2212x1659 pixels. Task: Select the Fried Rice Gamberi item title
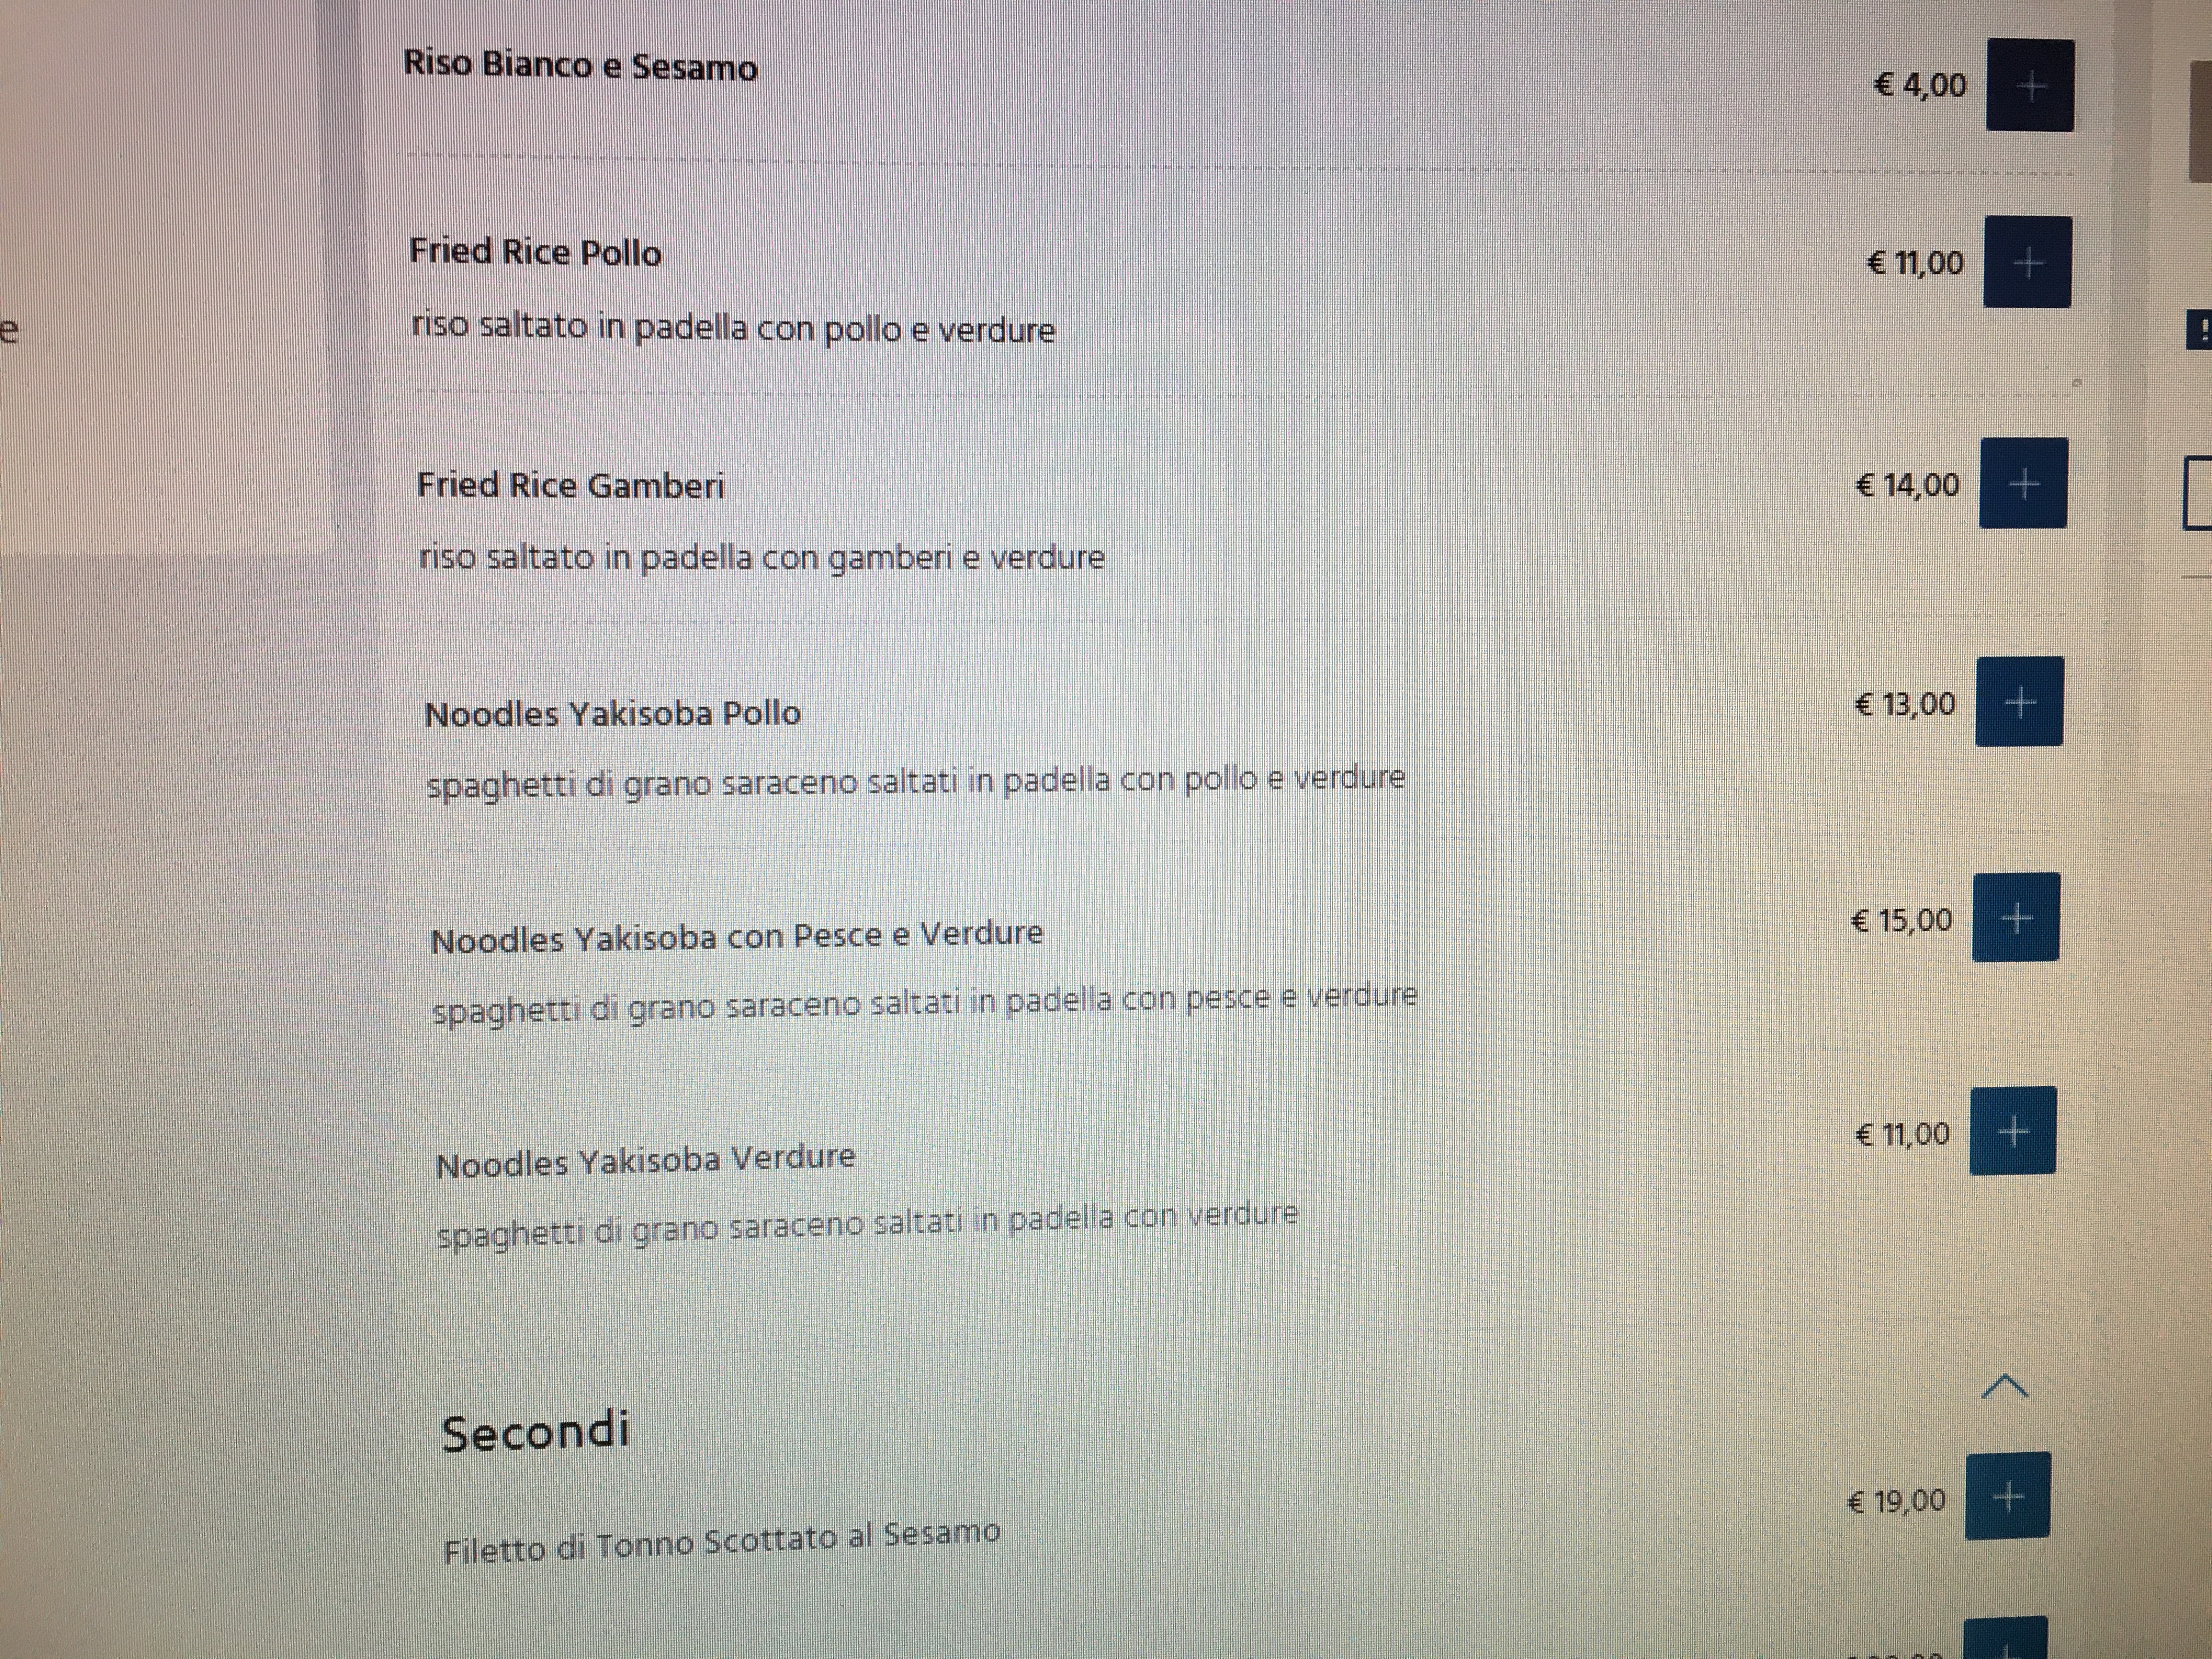571,485
